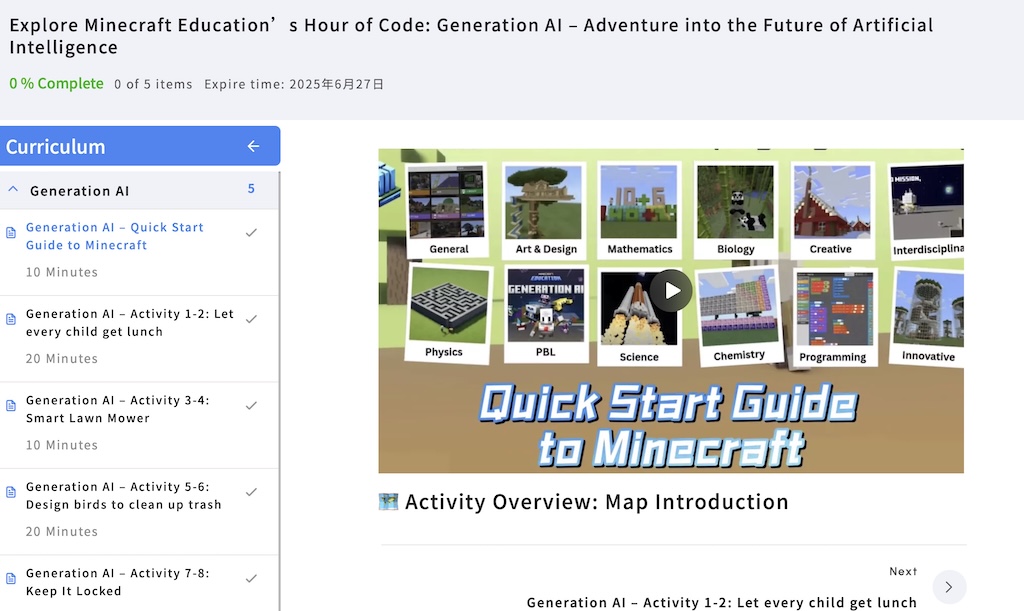Click the PBL Generation AI category card
Image resolution: width=1024 pixels, height=611 pixels.
[546, 313]
